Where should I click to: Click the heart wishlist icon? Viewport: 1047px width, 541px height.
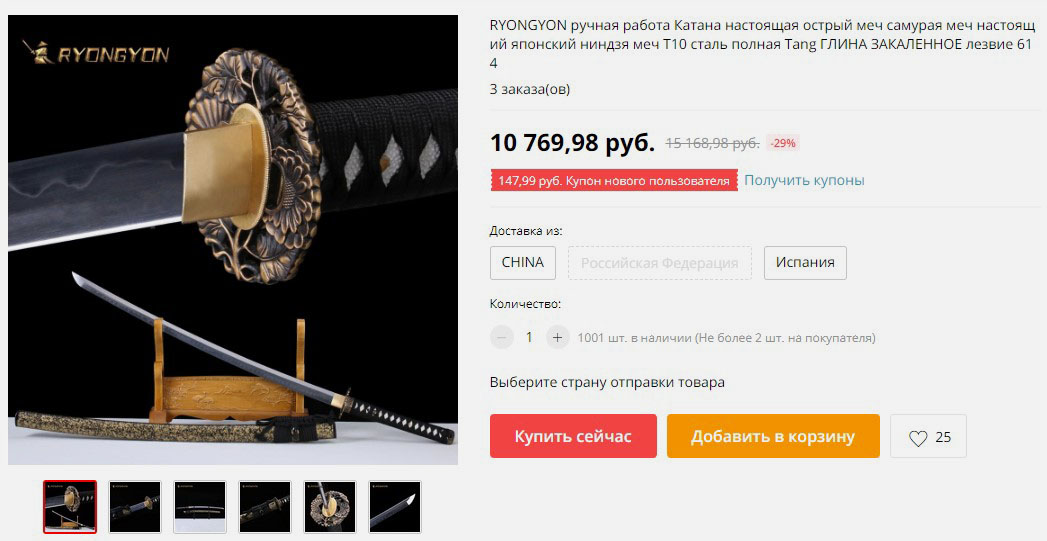point(918,437)
